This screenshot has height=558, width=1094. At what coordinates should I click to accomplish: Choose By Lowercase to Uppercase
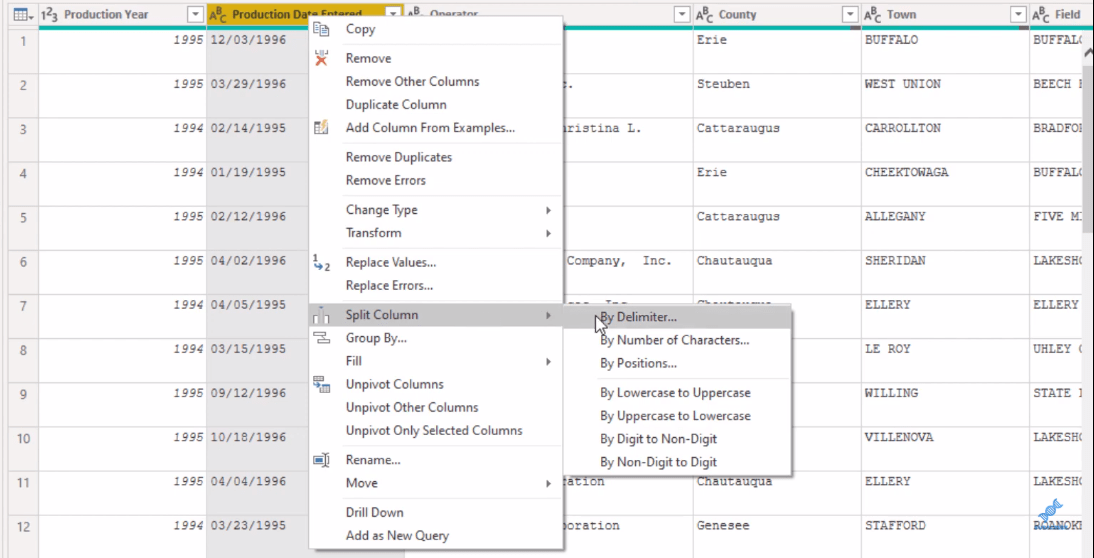click(x=677, y=393)
